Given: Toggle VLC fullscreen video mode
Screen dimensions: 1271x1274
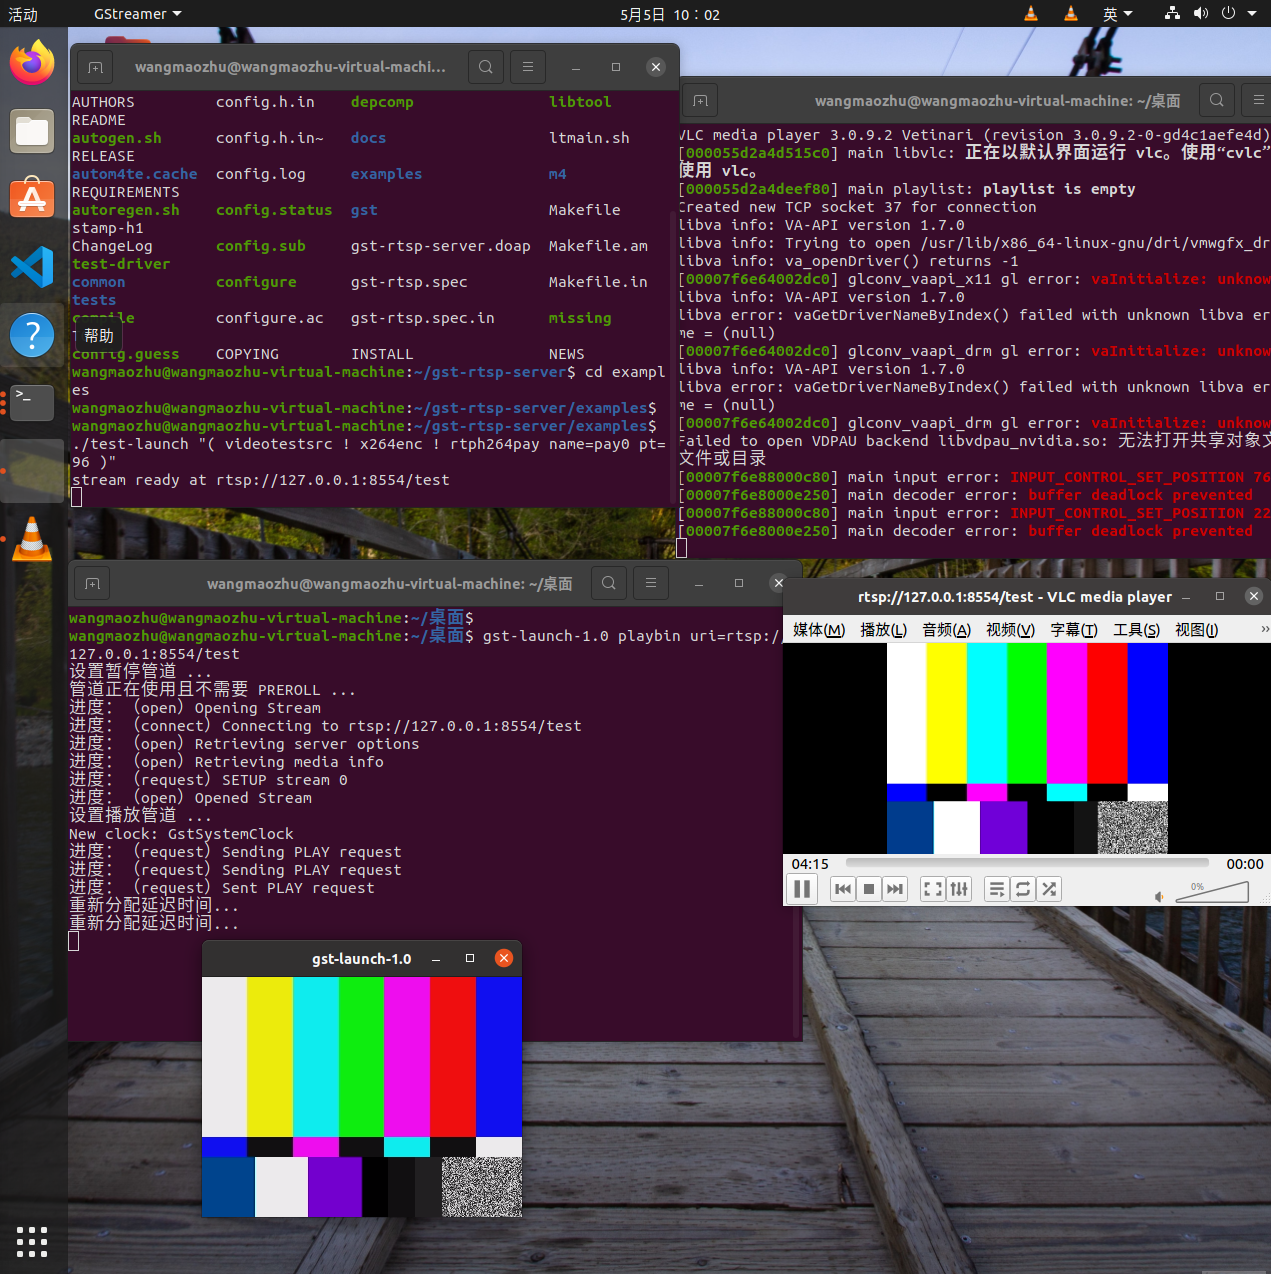Looking at the screenshot, I should point(933,889).
